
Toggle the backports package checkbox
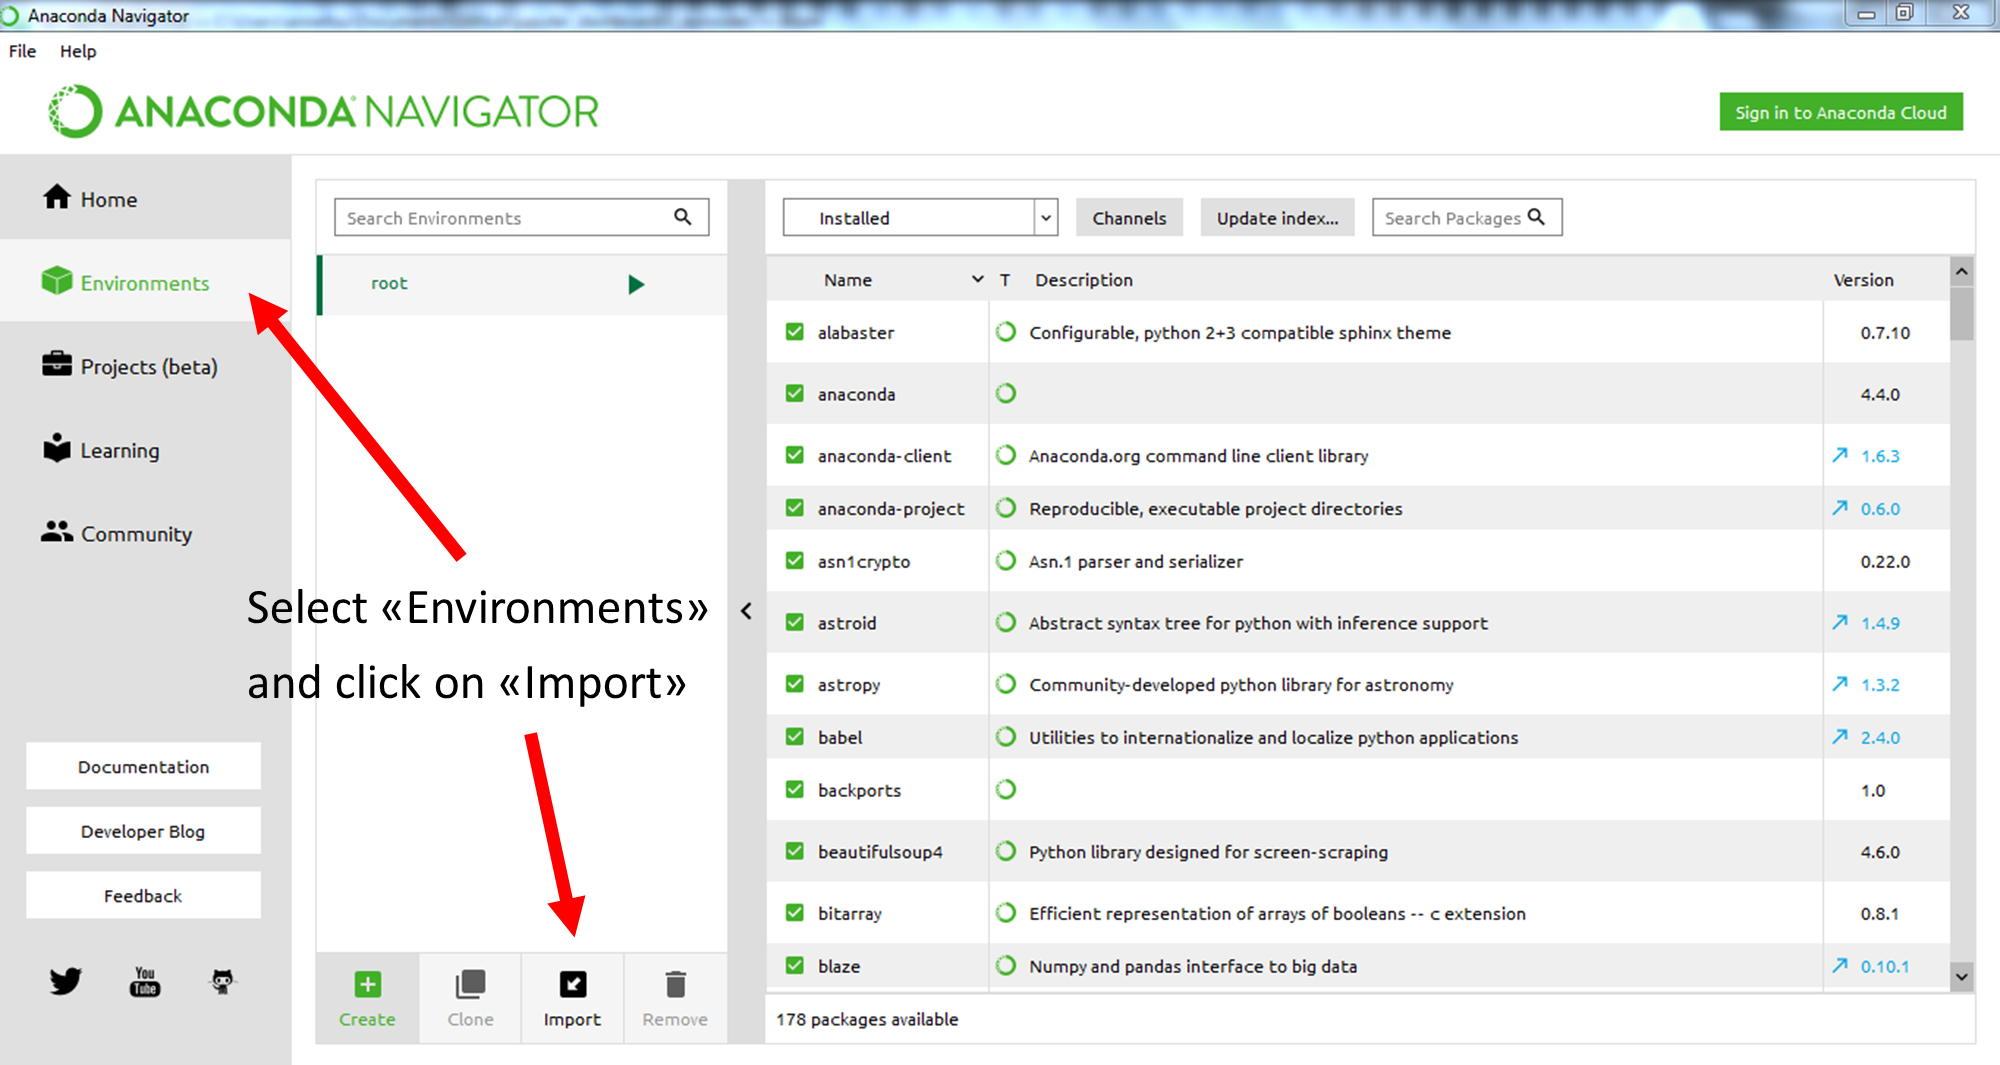795,790
